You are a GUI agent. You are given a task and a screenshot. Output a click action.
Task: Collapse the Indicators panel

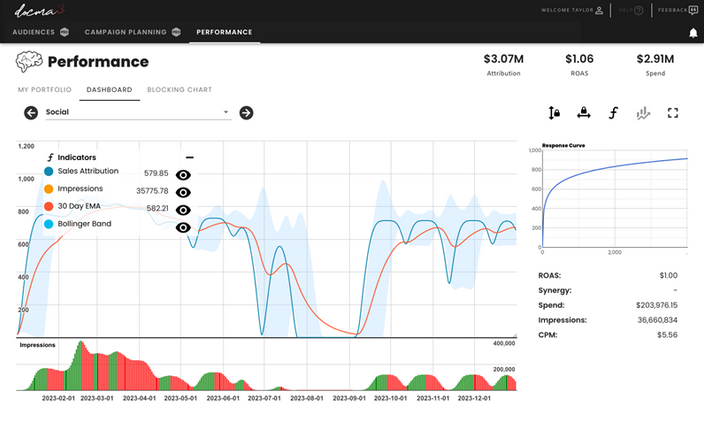(x=189, y=158)
